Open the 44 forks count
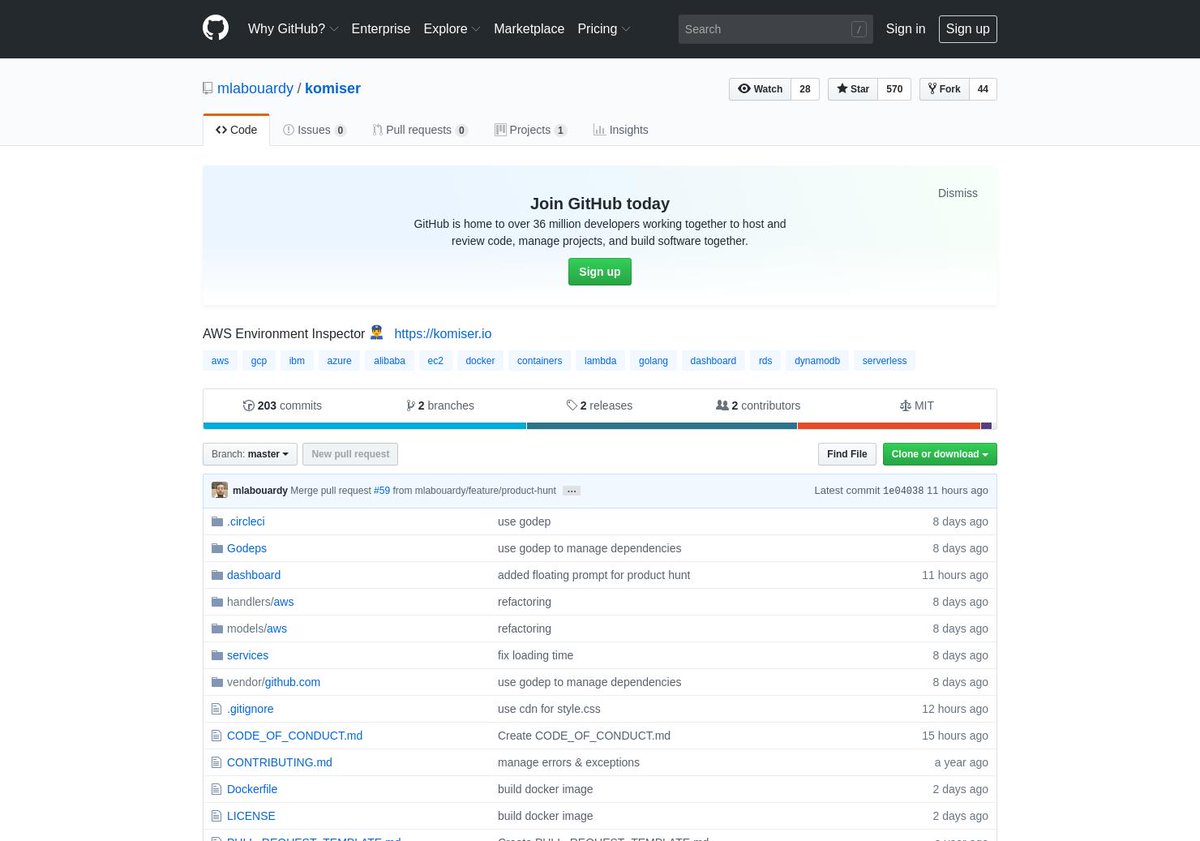 tap(983, 89)
